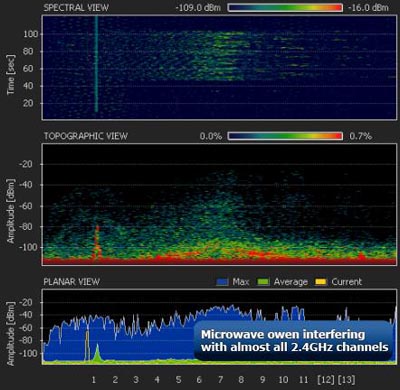Click channel 2 on the axis
The image size is (400, 390).
(x=115, y=380)
